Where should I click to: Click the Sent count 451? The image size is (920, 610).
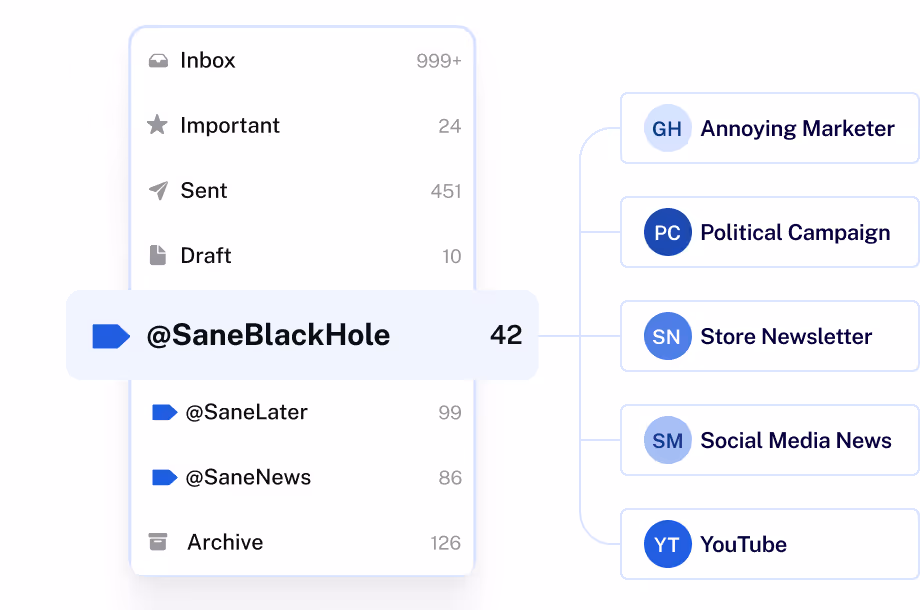(x=446, y=191)
